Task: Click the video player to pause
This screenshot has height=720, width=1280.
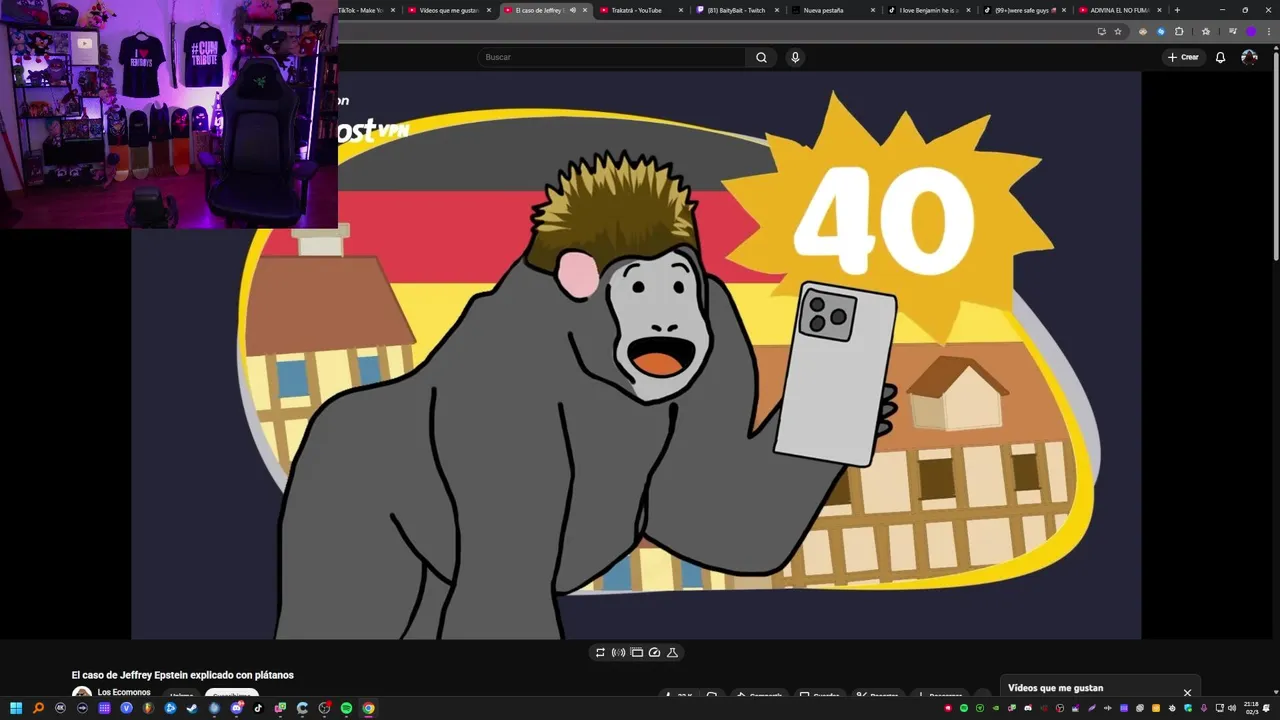Action: pos(636,355)
